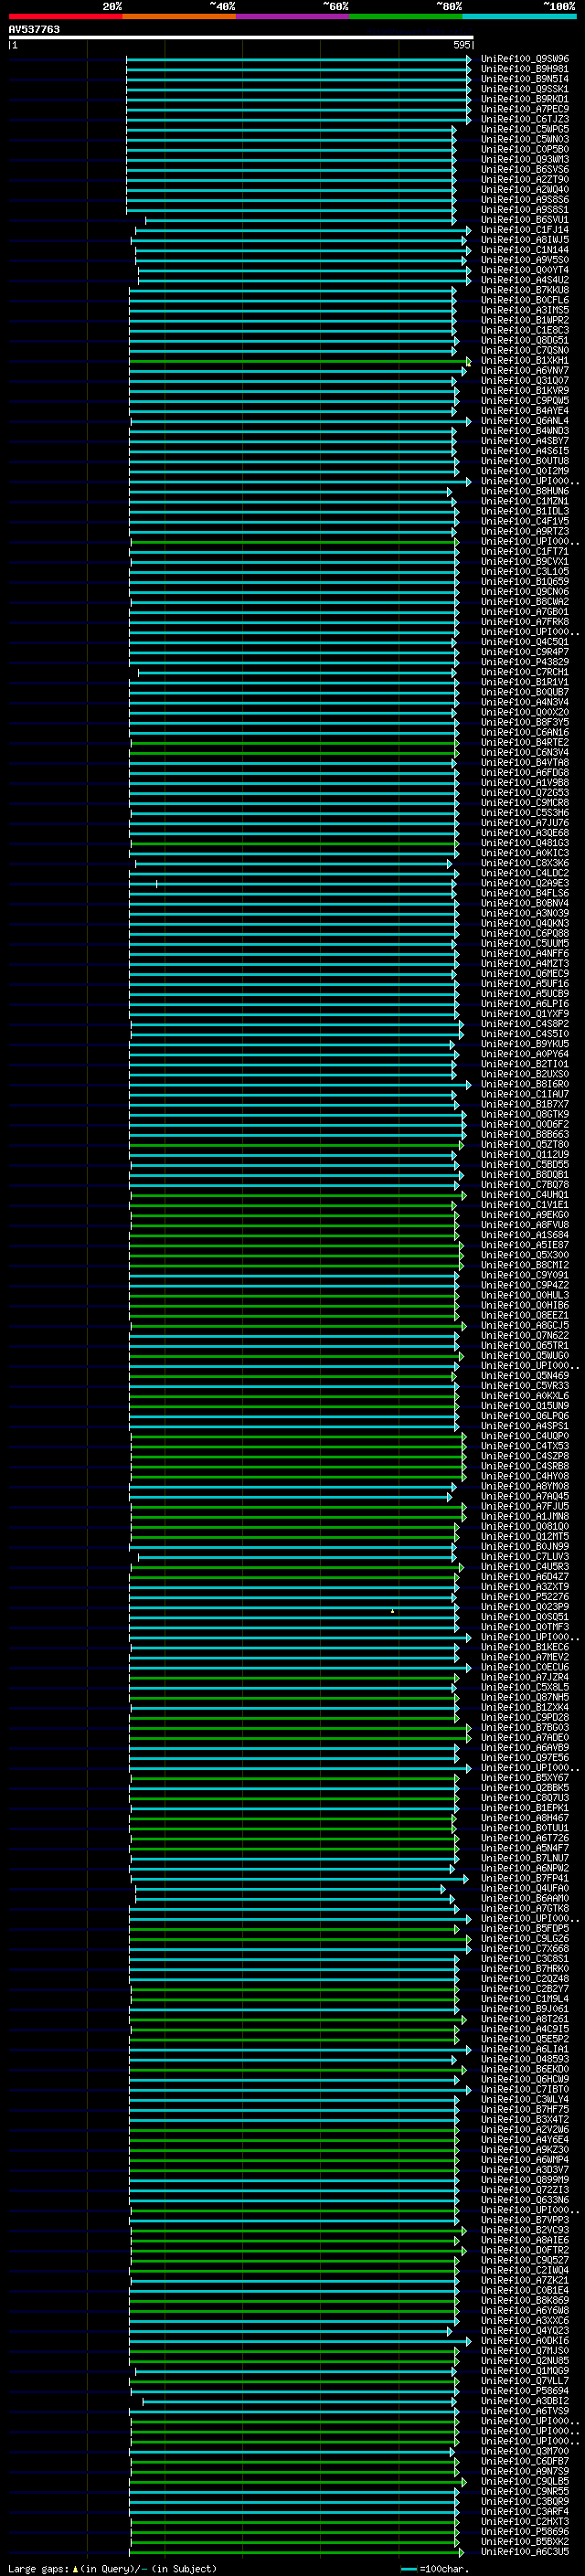Open hit UniRef100_C0P5B0

(525, 149)
